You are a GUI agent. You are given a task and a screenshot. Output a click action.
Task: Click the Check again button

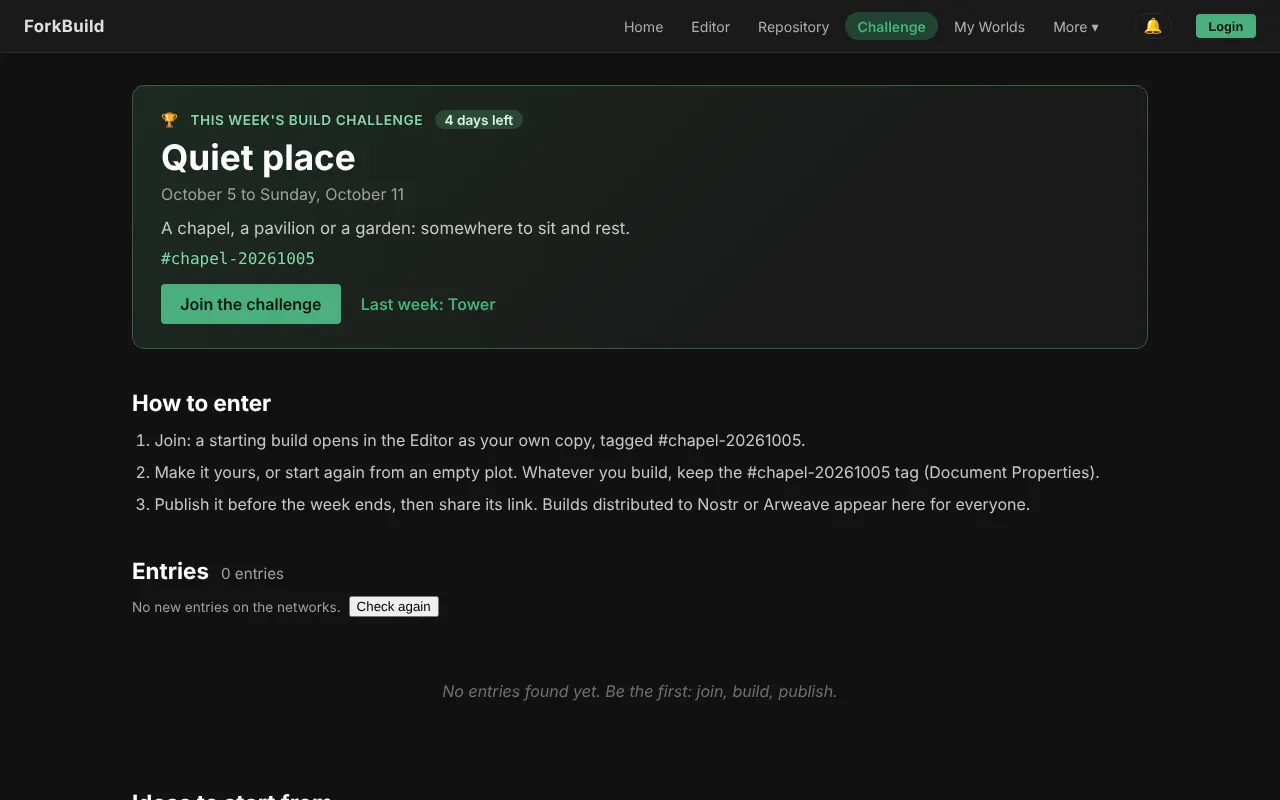tap(394, 606)
